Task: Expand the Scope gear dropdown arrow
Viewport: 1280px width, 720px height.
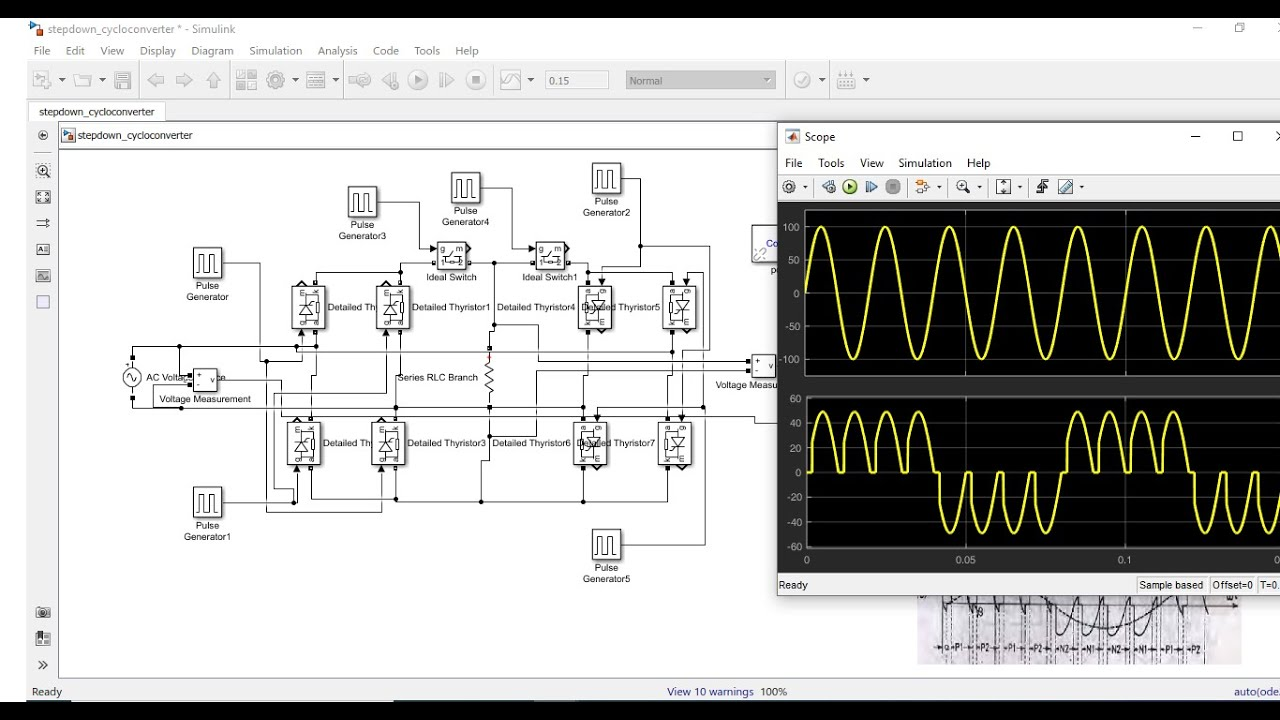Action: pyautogui.click(x=804, y=187)
